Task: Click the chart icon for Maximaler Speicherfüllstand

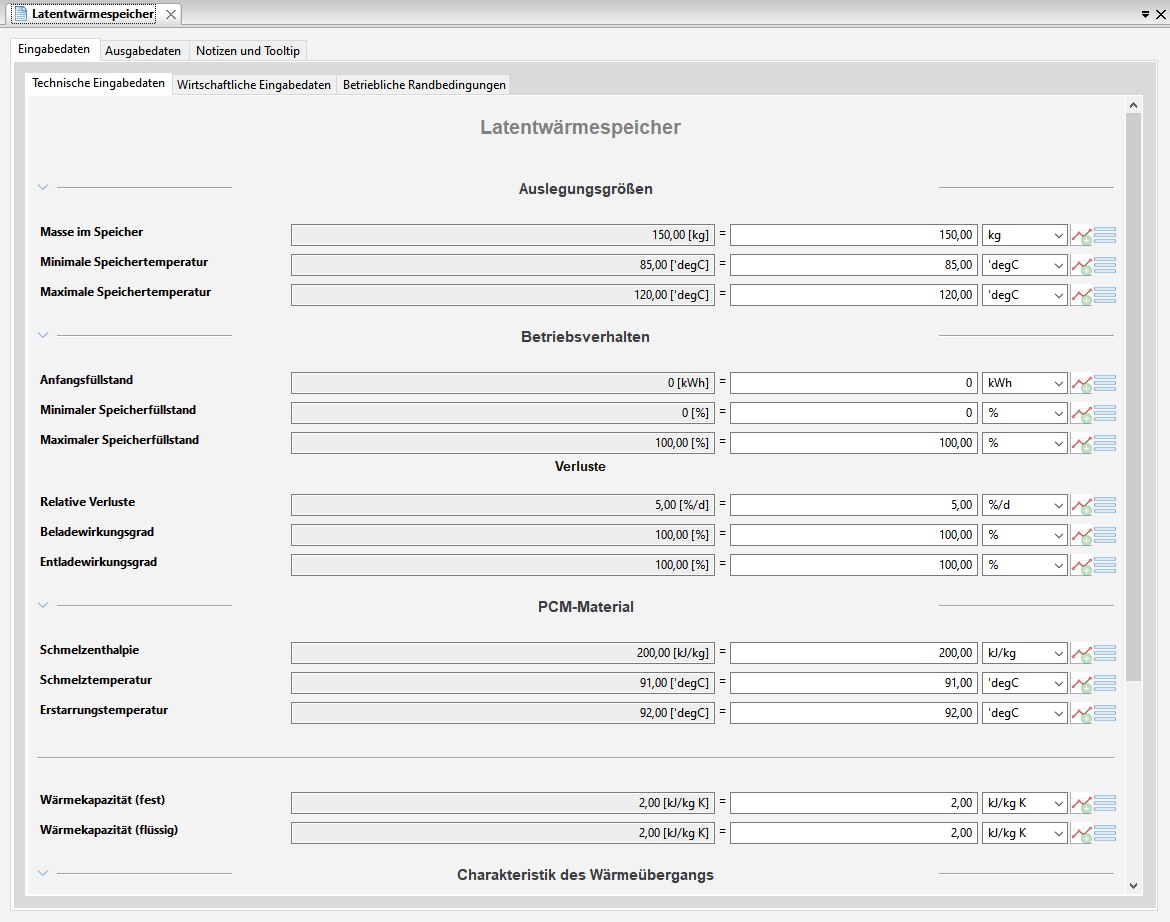Action: [1081, 443]
